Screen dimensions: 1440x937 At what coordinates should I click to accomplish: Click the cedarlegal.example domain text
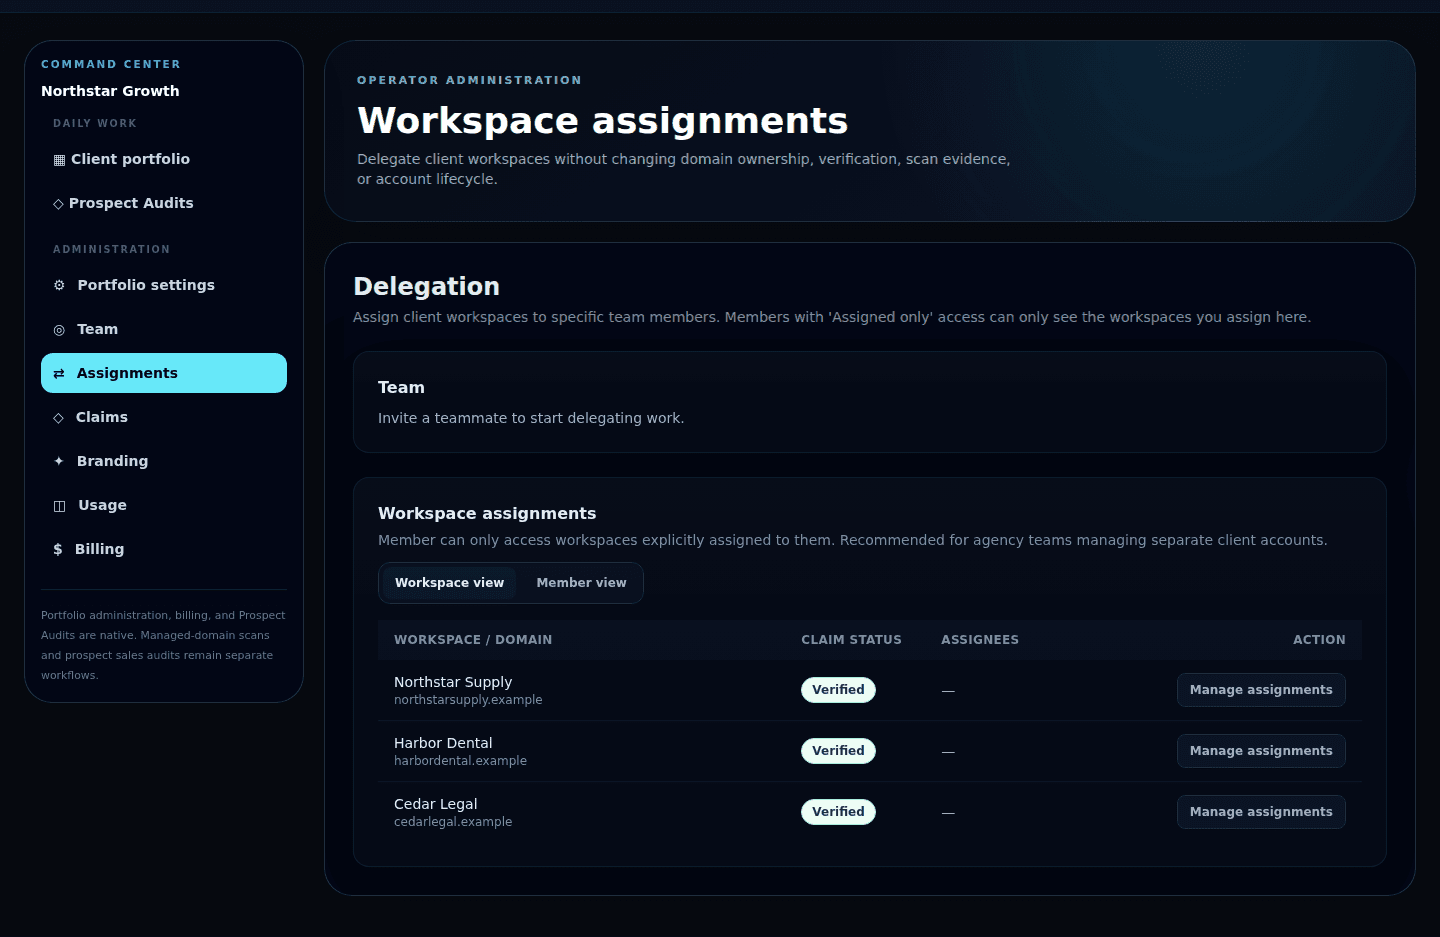tap(453, 822)
